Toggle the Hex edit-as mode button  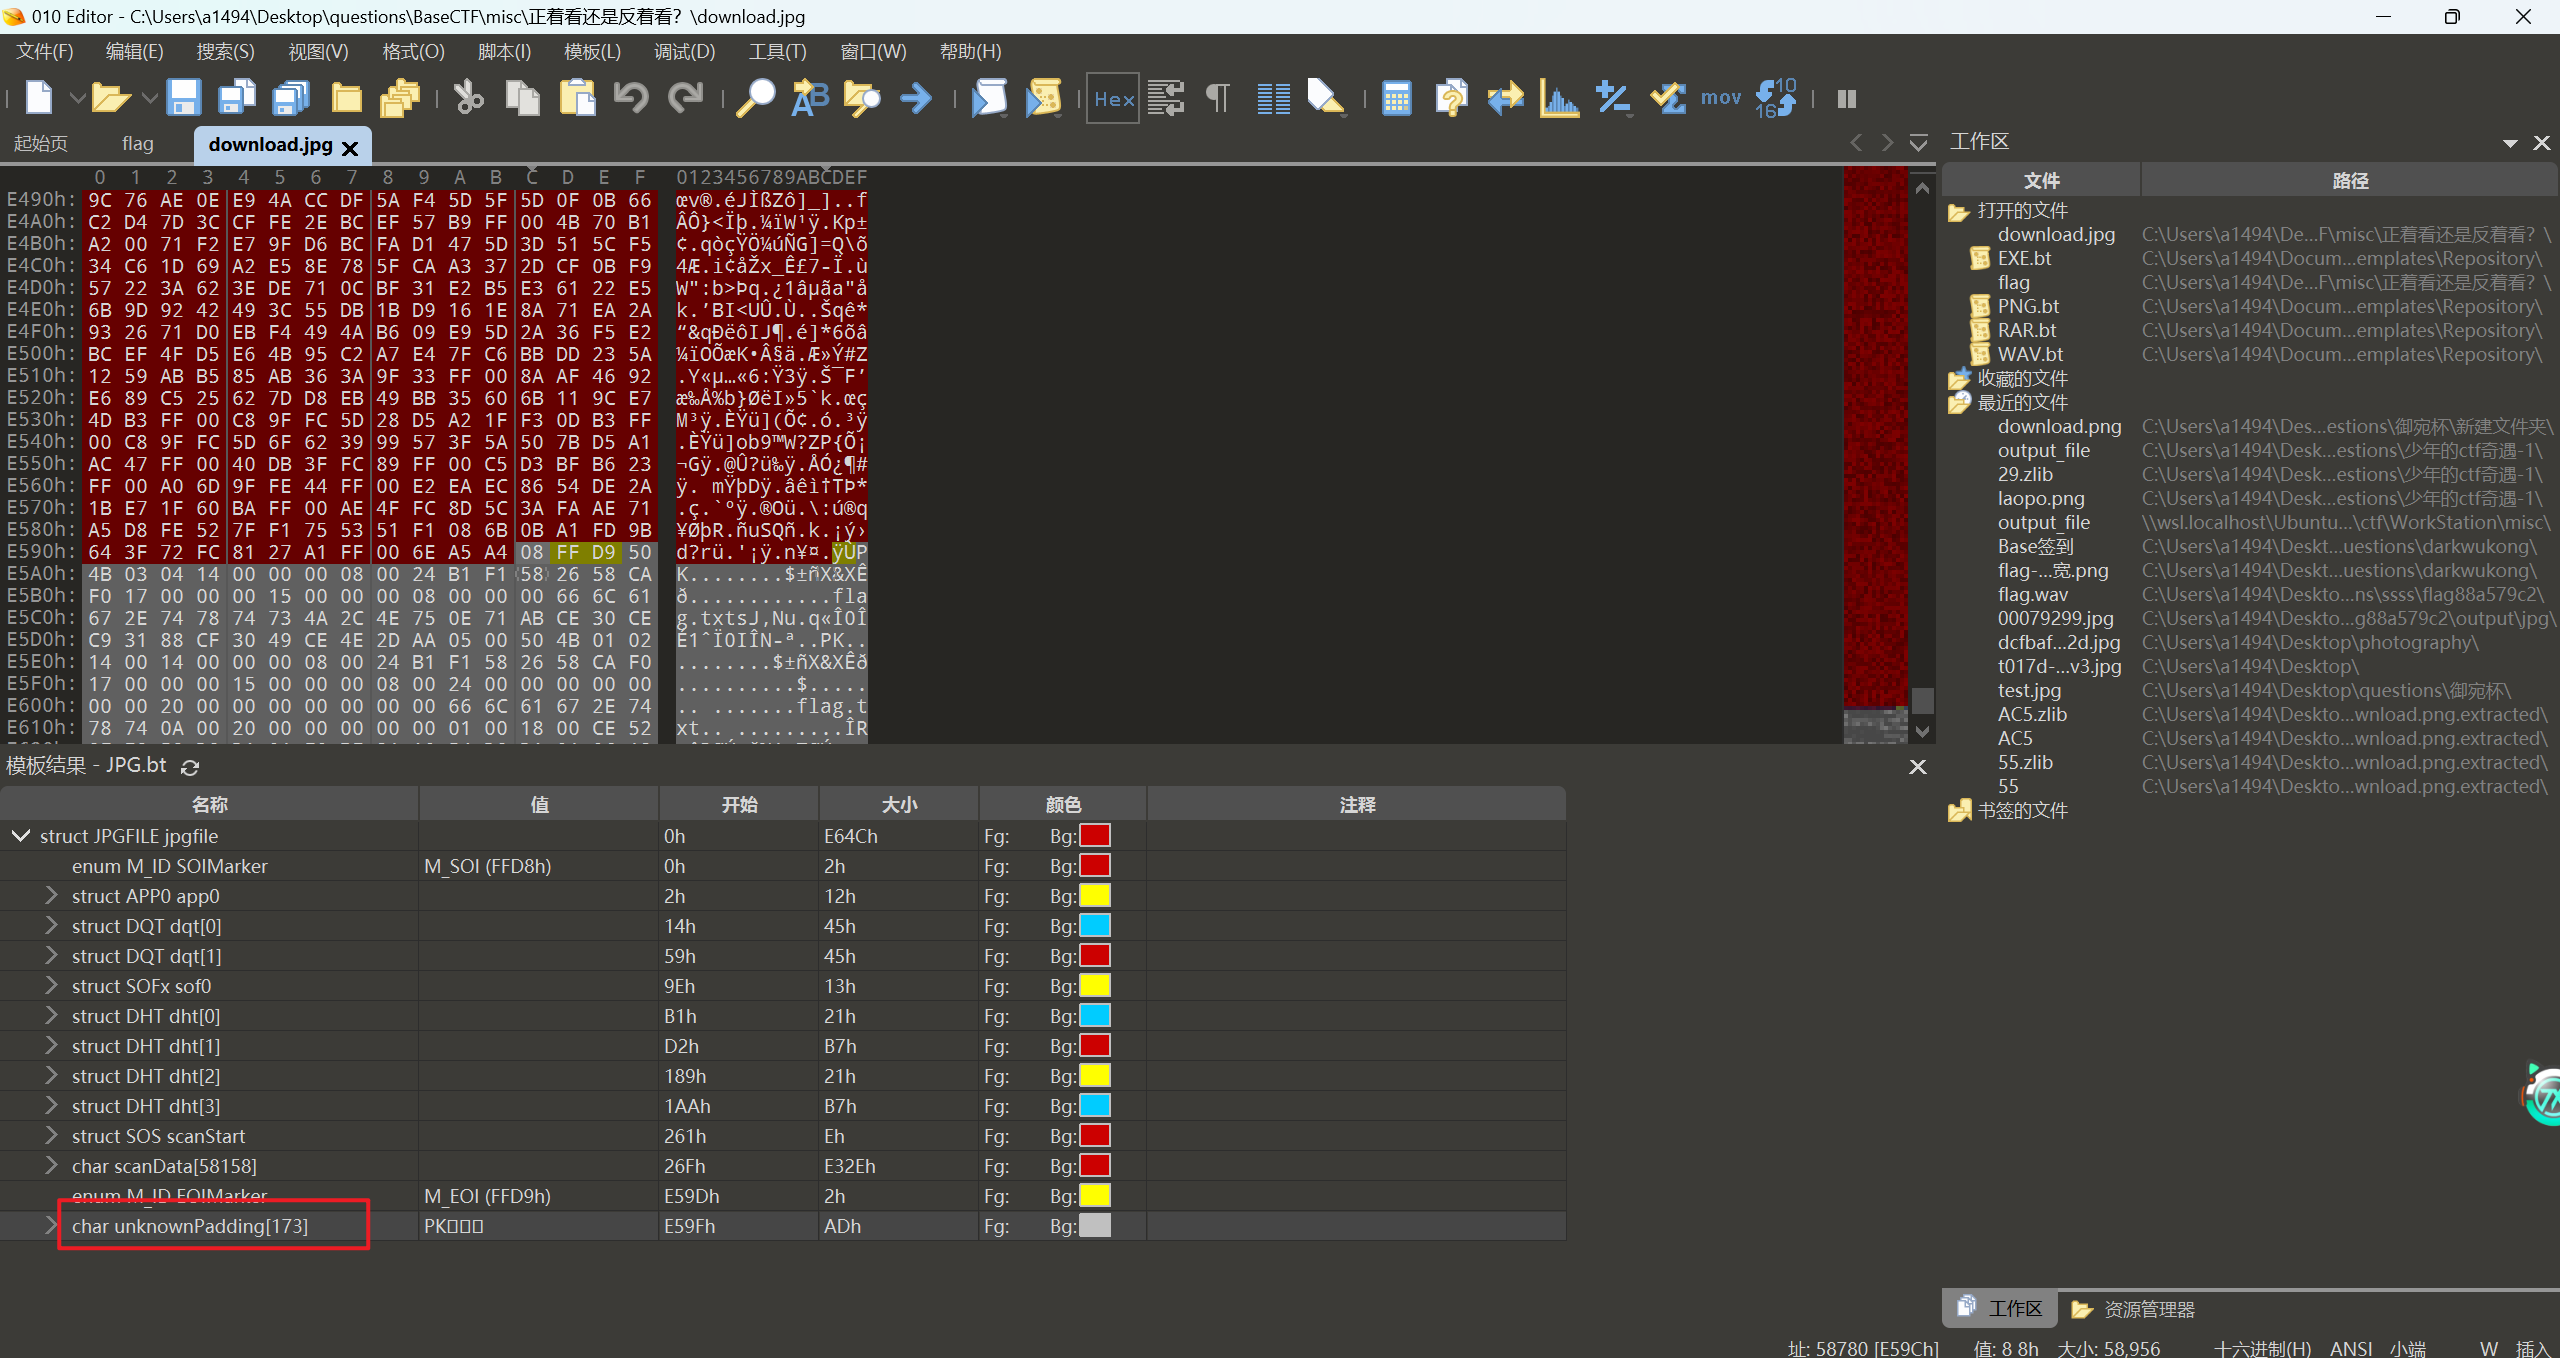pos(1113,98)
